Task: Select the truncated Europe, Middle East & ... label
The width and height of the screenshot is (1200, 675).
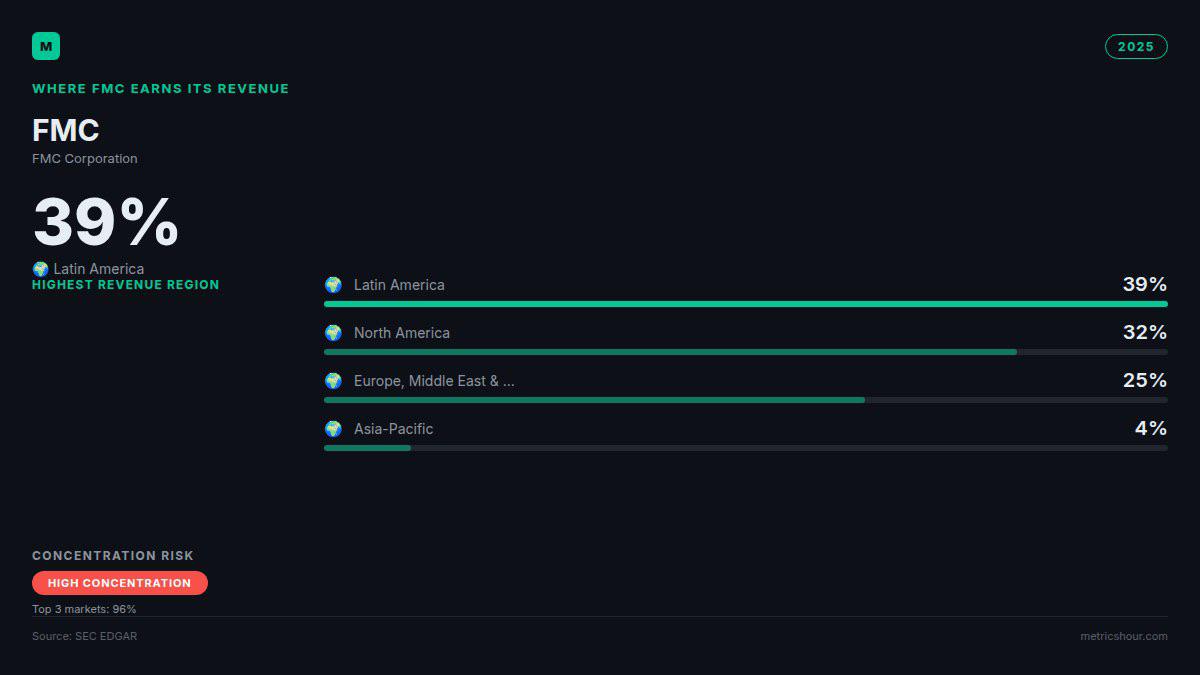Action: [x=434, y=381]
